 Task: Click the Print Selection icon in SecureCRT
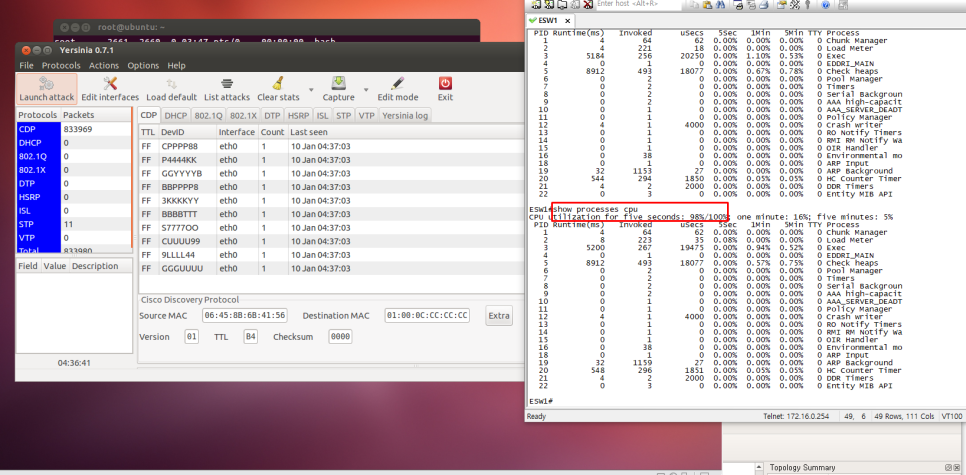point(751,4)
